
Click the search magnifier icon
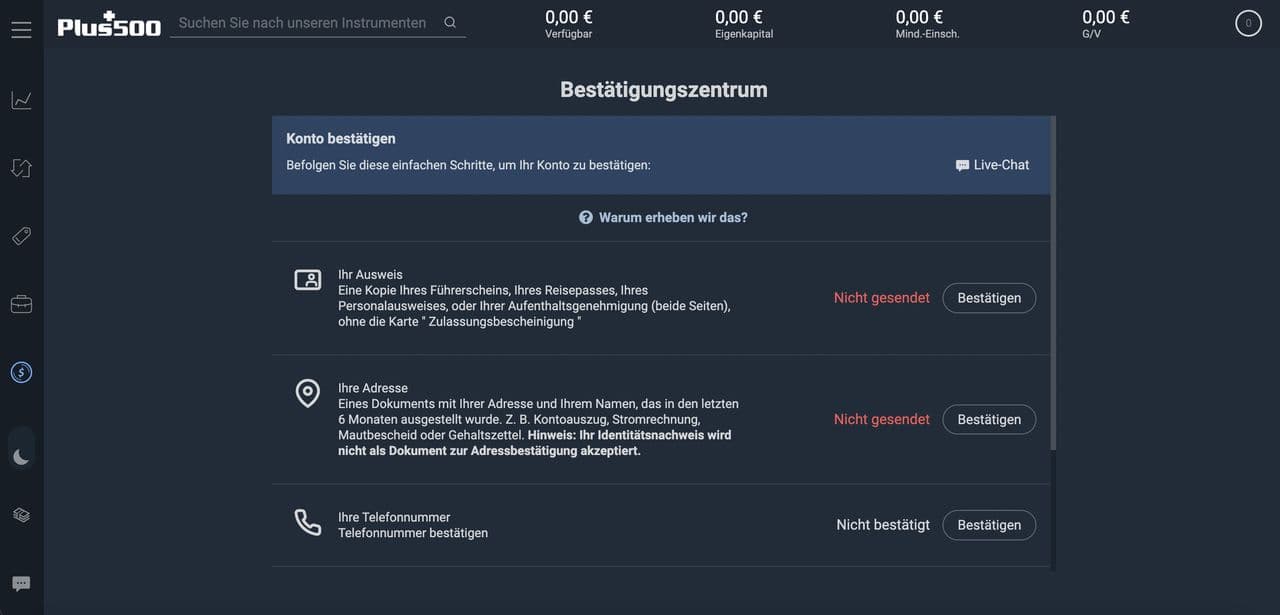pyautogui.click(x=450, y=22)
